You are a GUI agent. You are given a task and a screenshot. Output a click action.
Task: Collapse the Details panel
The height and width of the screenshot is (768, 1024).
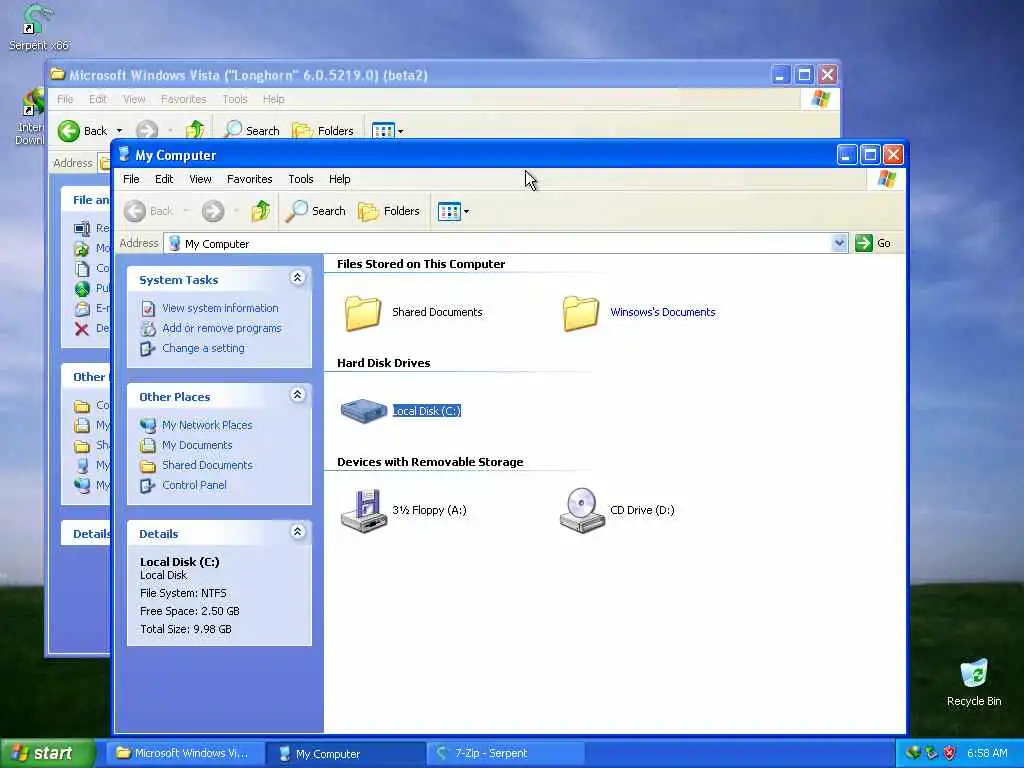(x=297, y=532)
